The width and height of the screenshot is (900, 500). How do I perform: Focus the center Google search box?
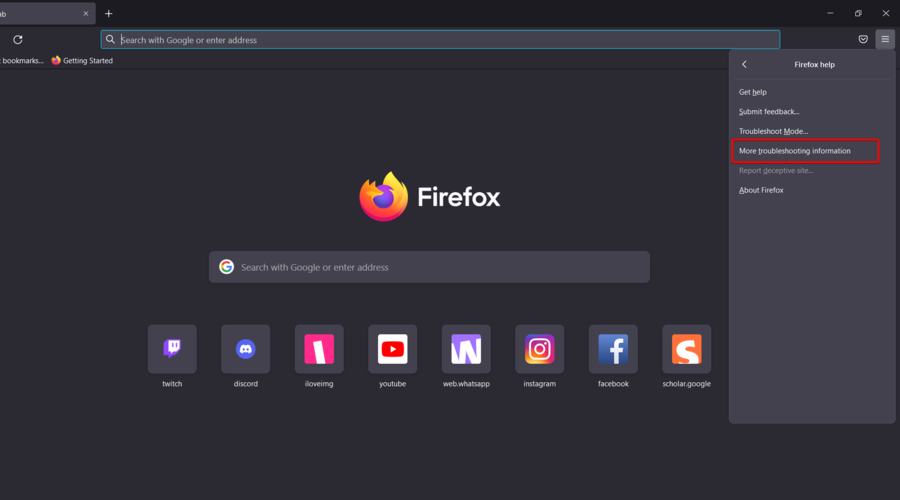tap(429, 267)
